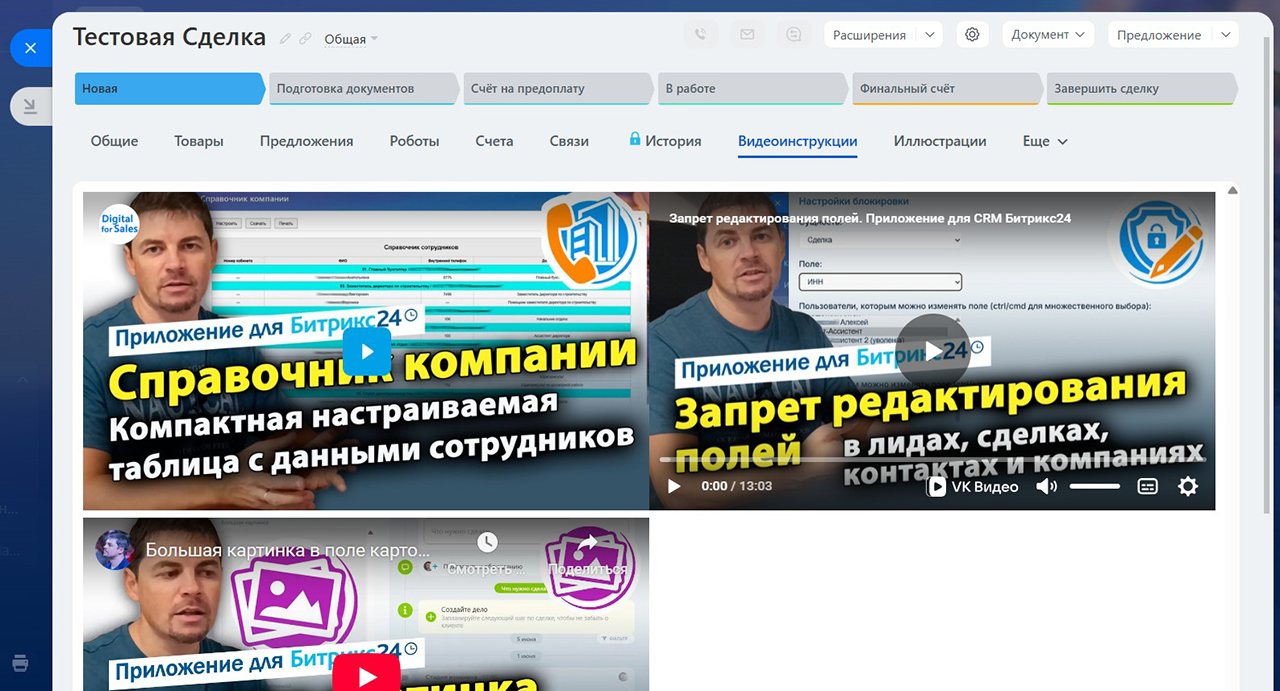Screen dimensions: 1280x691
Task: Expand the arrow next to Расширения
Action: (929, 34)
